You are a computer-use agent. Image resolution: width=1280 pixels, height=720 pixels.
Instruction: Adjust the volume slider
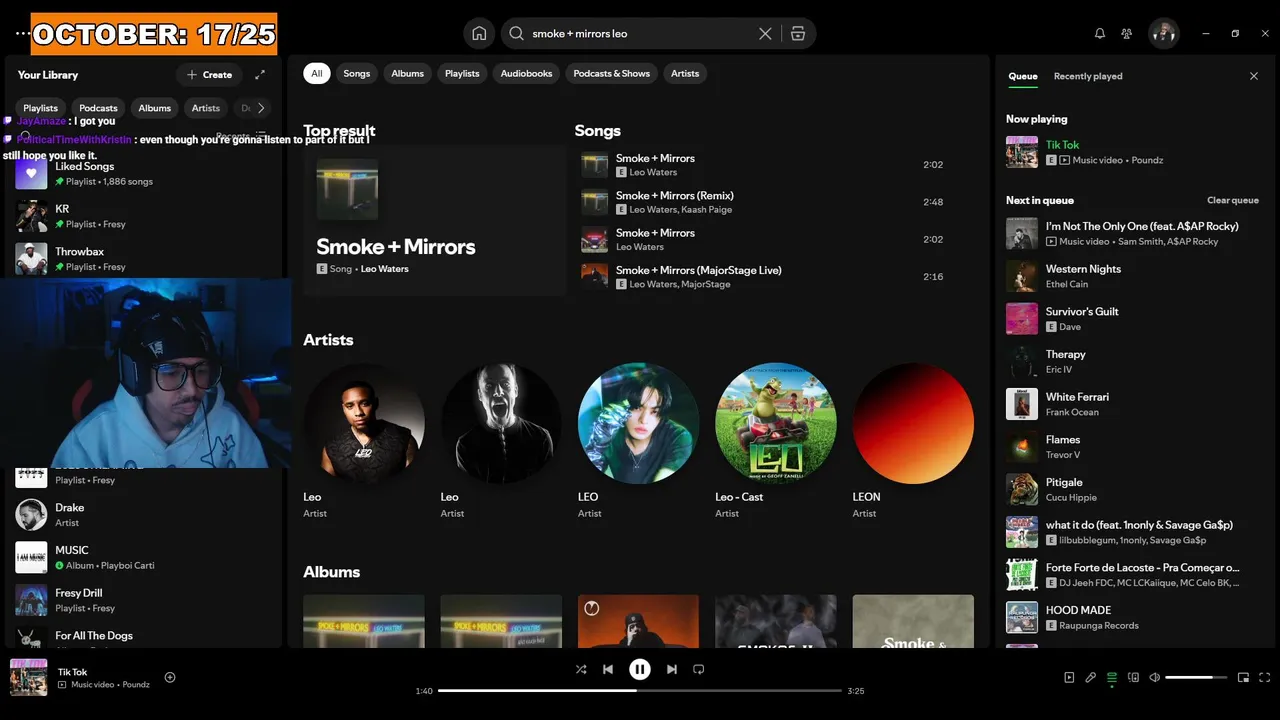[x=1196, y=677]
